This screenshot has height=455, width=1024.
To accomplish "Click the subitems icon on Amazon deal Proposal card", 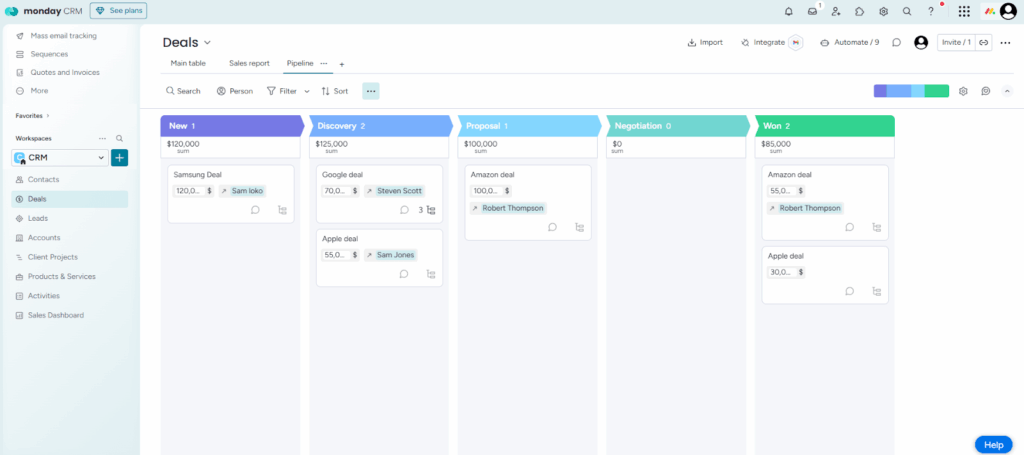I will [580, 227].
